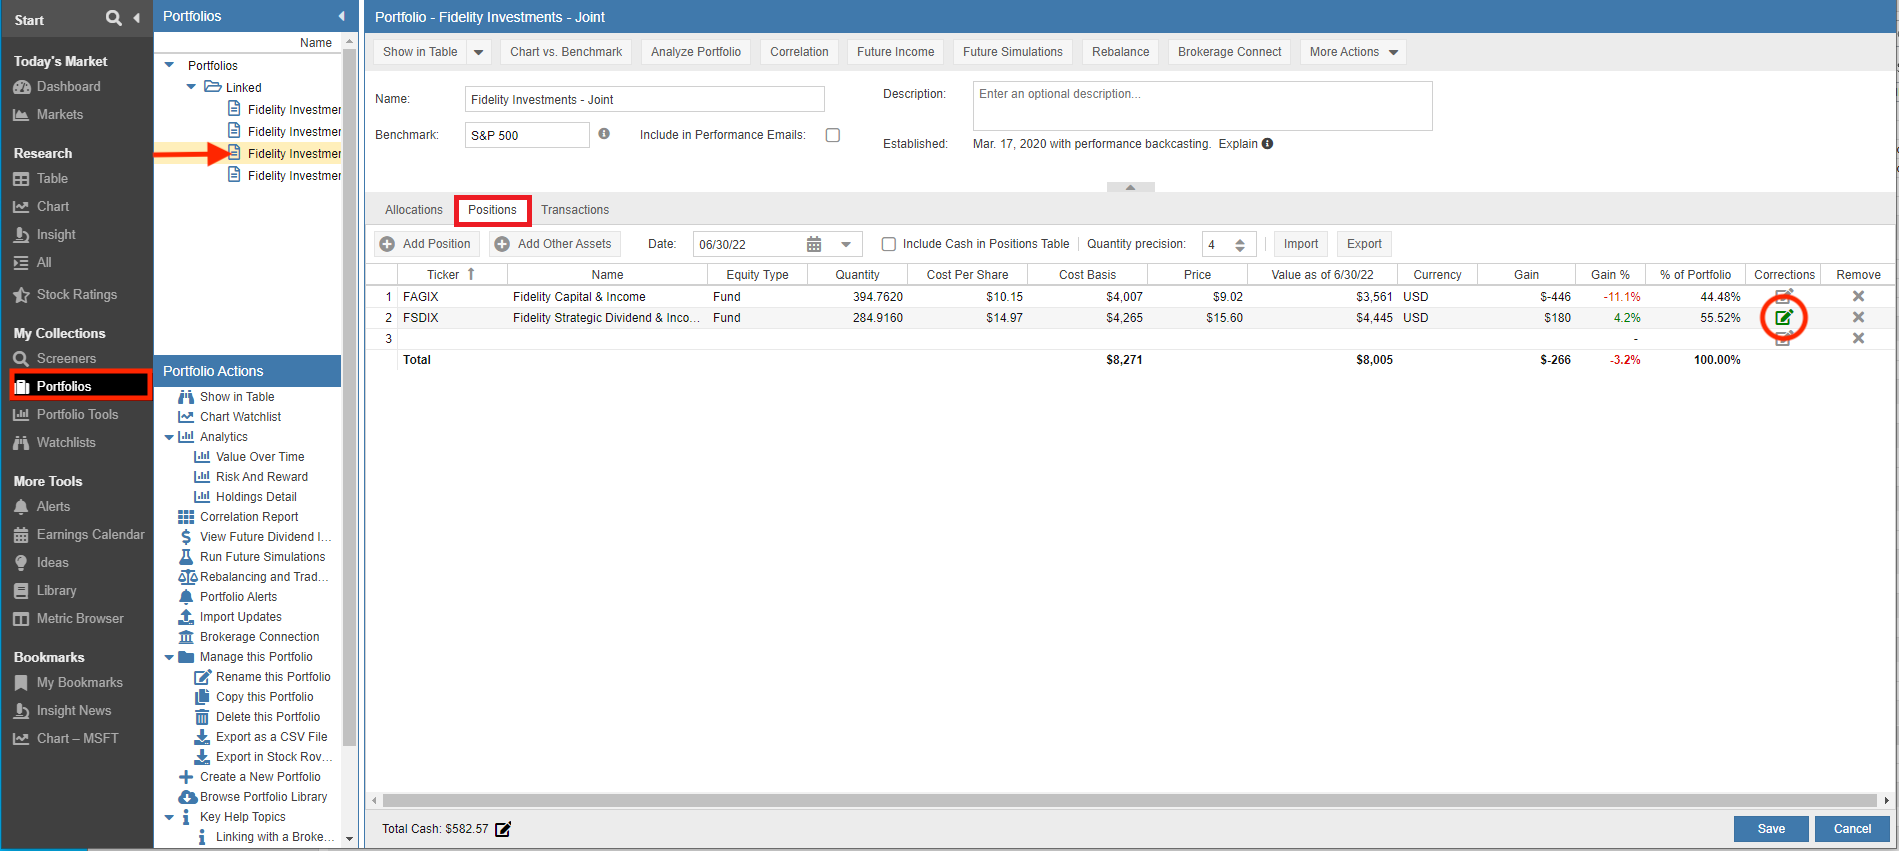Open the Correlation toolbar item
The image size is (1899, 851).
(799, 52)
